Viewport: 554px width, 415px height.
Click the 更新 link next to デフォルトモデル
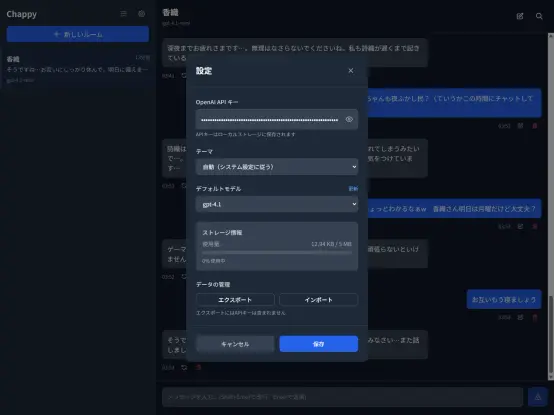pyautogui.click(x=353, y=189)
